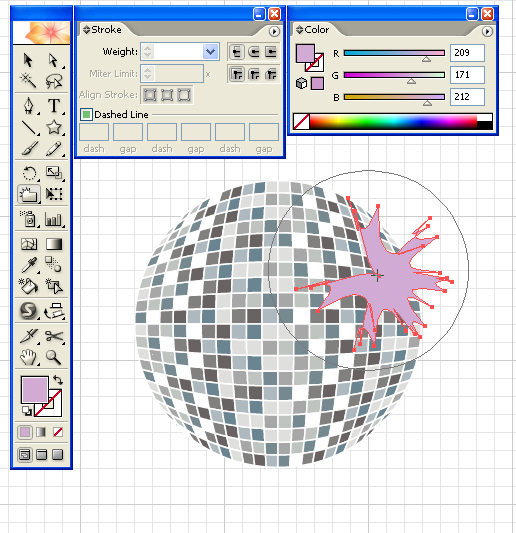Viewport: 516px width, 533px height.
Task: Select the Eyedropper tool
Action: 29,265
